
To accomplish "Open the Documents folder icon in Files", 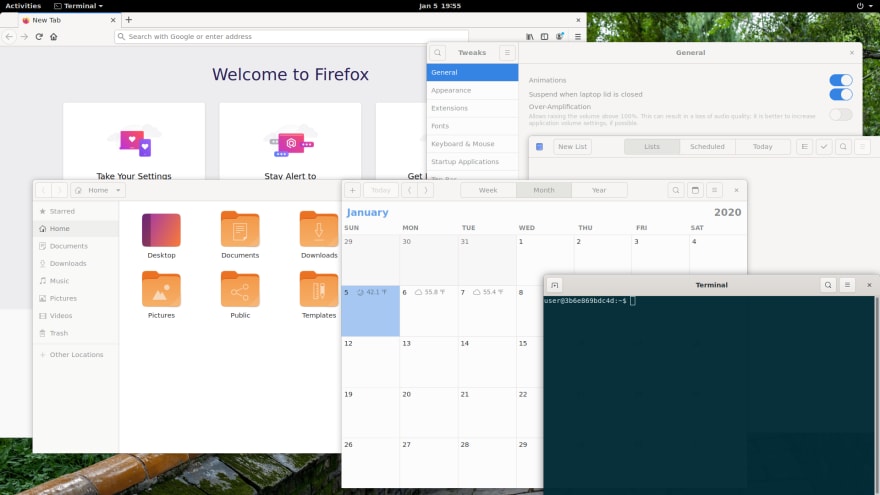I will coord(240,229).
